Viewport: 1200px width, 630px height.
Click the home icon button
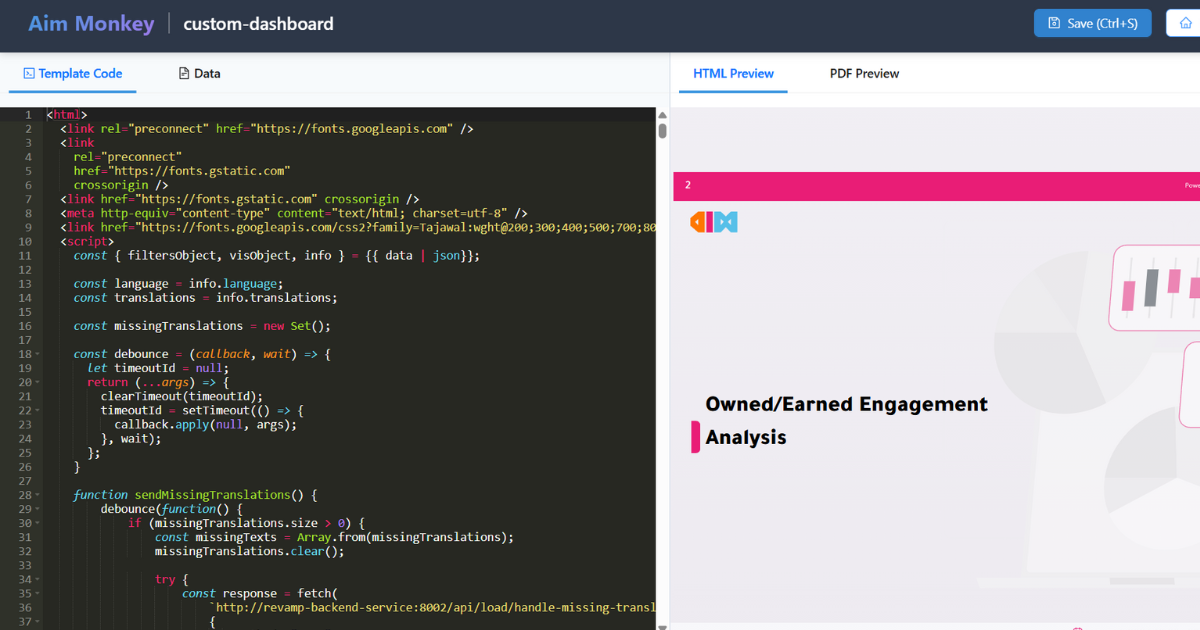coord(1185,23)
